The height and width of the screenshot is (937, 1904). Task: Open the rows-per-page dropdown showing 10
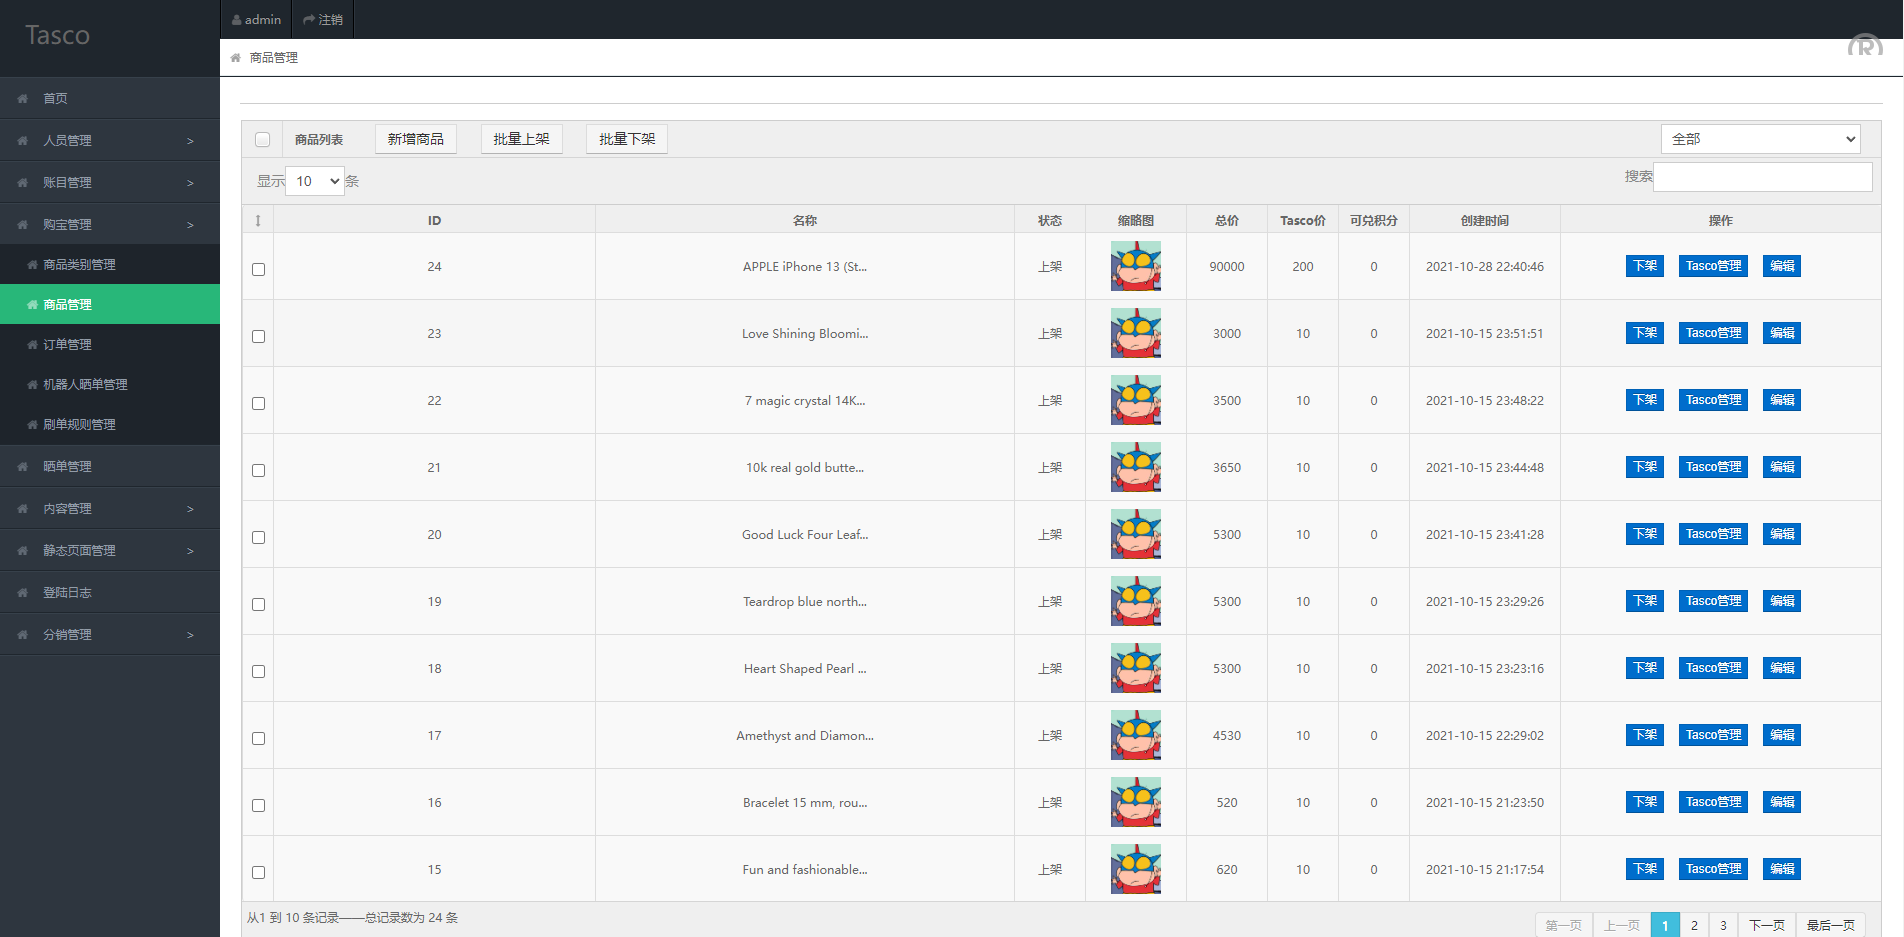[315, 181]
